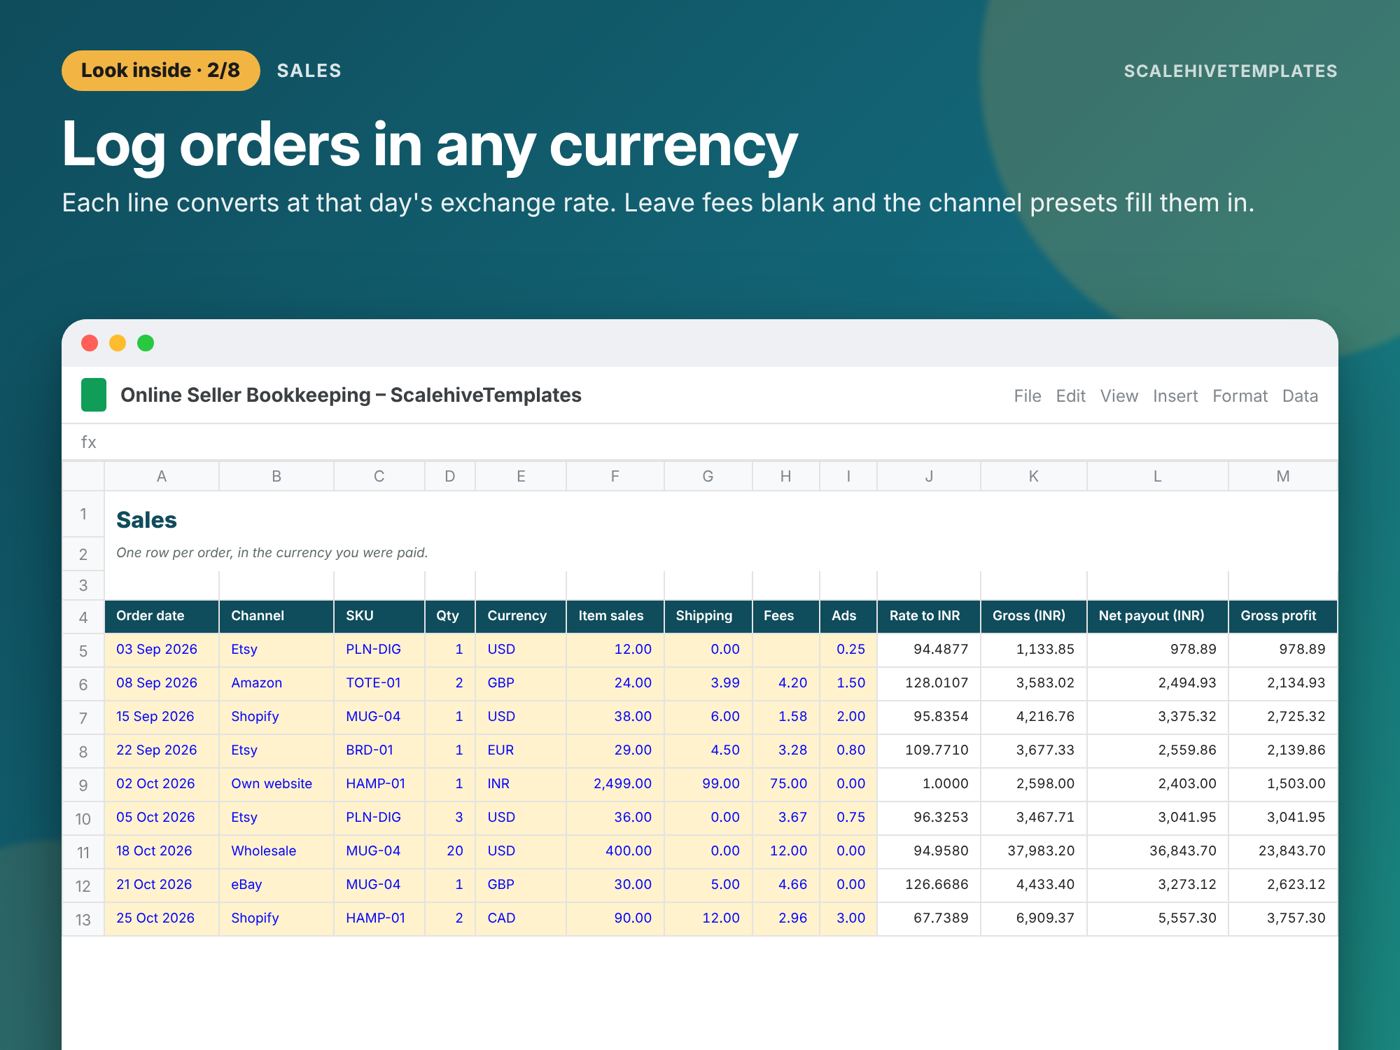Select the BRD-01 SKU cell
Image resolution: width=1400 pixels, height=1050 pixels.
pyautogui.click(x=379, y=750)
